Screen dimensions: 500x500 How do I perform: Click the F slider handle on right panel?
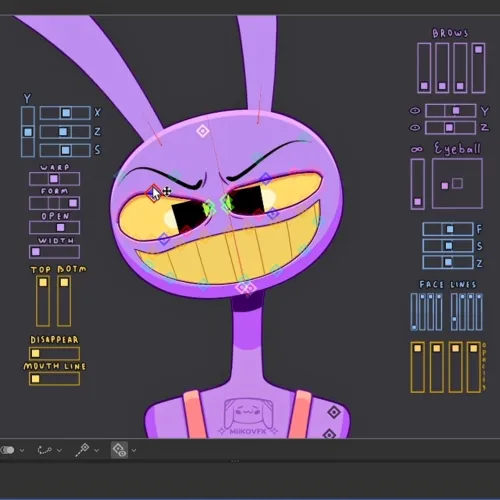[450, 229]
